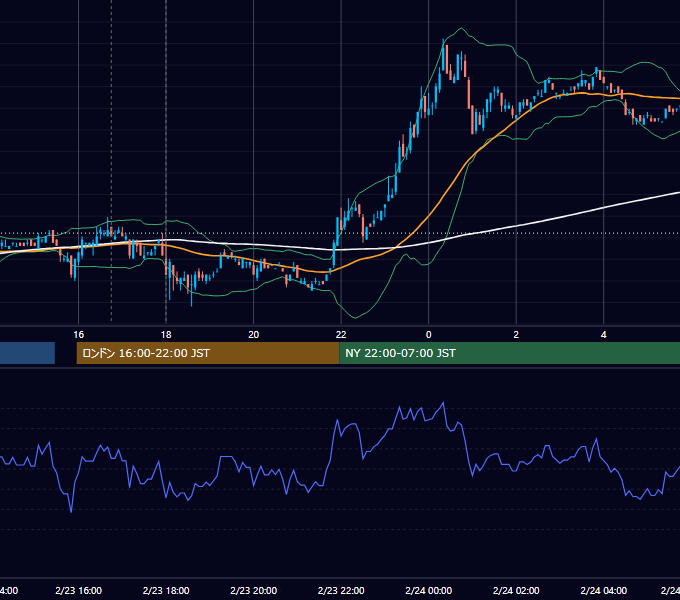The width and height of the screenshot is (680, 600).
Task: Click the 16 hour label on price chart axis
Action: [78, 335]
